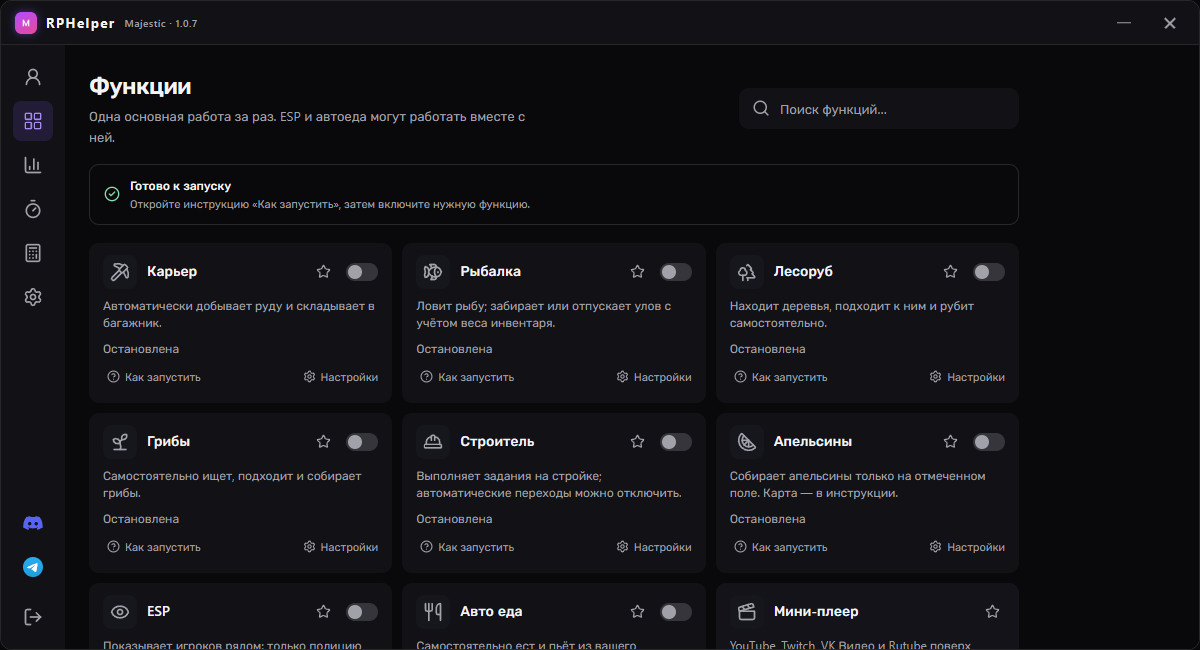Star the Строитель function card
This screenshot has width=1200, height=650.
[x=638, y=441]
